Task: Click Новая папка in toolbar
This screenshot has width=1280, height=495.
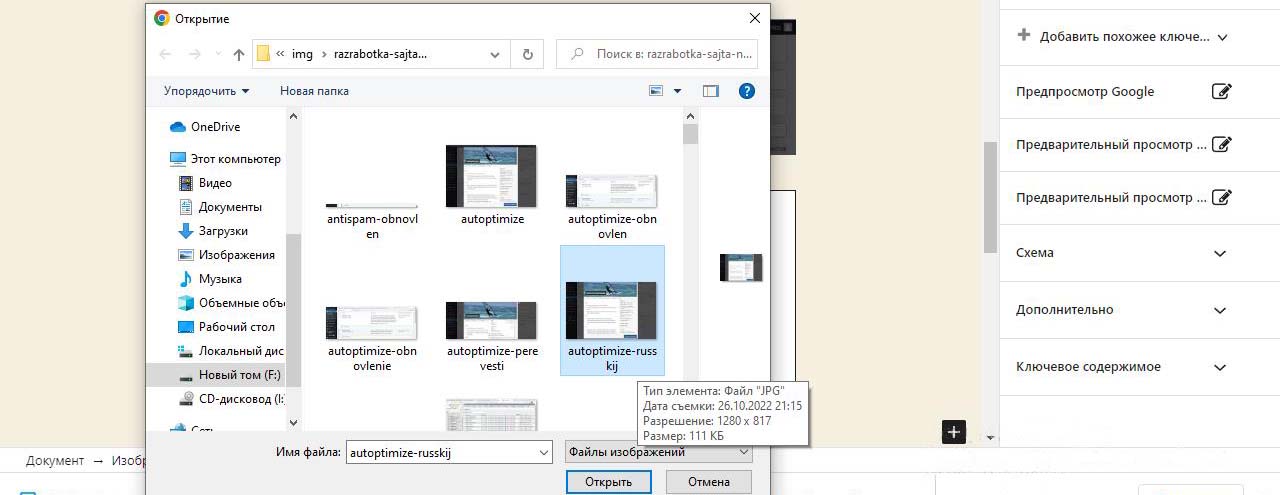Action: point(314,91)
